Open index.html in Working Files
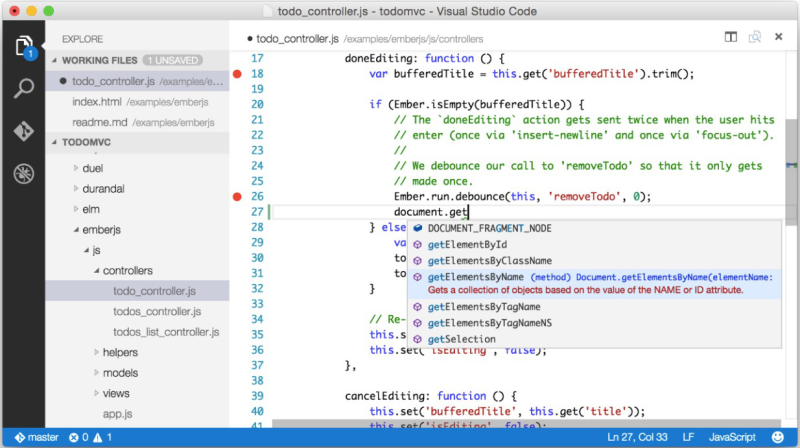800x448 pixels. point(137,102)
